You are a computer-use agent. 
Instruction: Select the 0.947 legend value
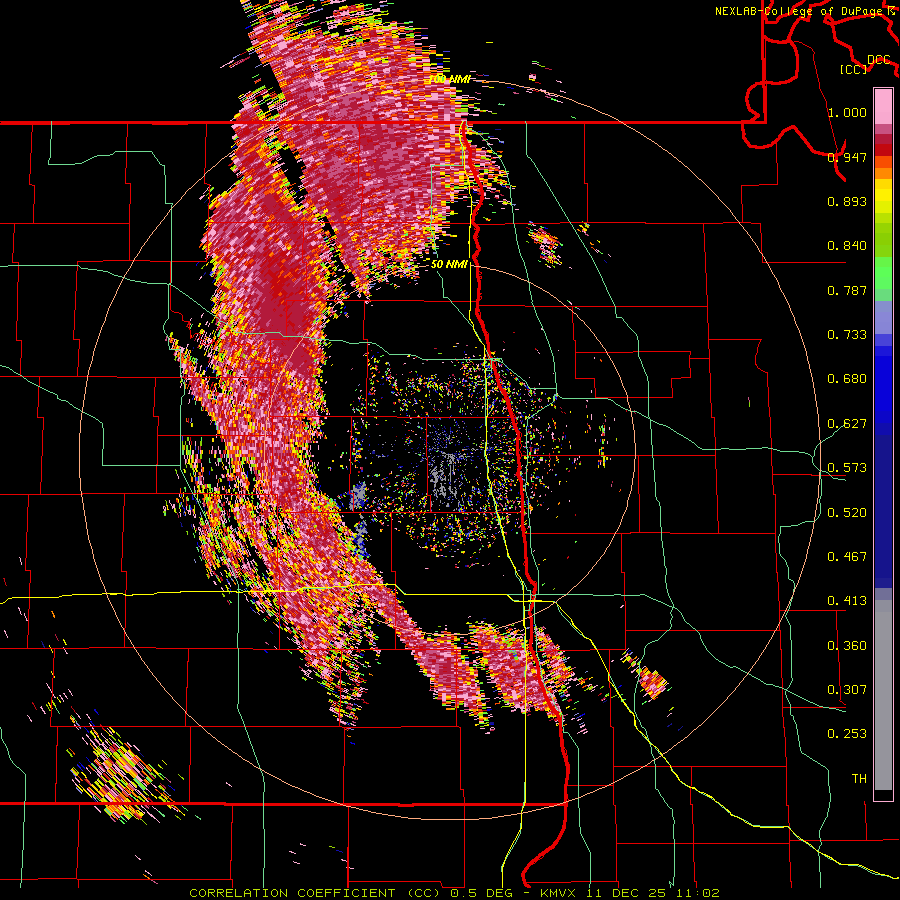pos(847,157)
